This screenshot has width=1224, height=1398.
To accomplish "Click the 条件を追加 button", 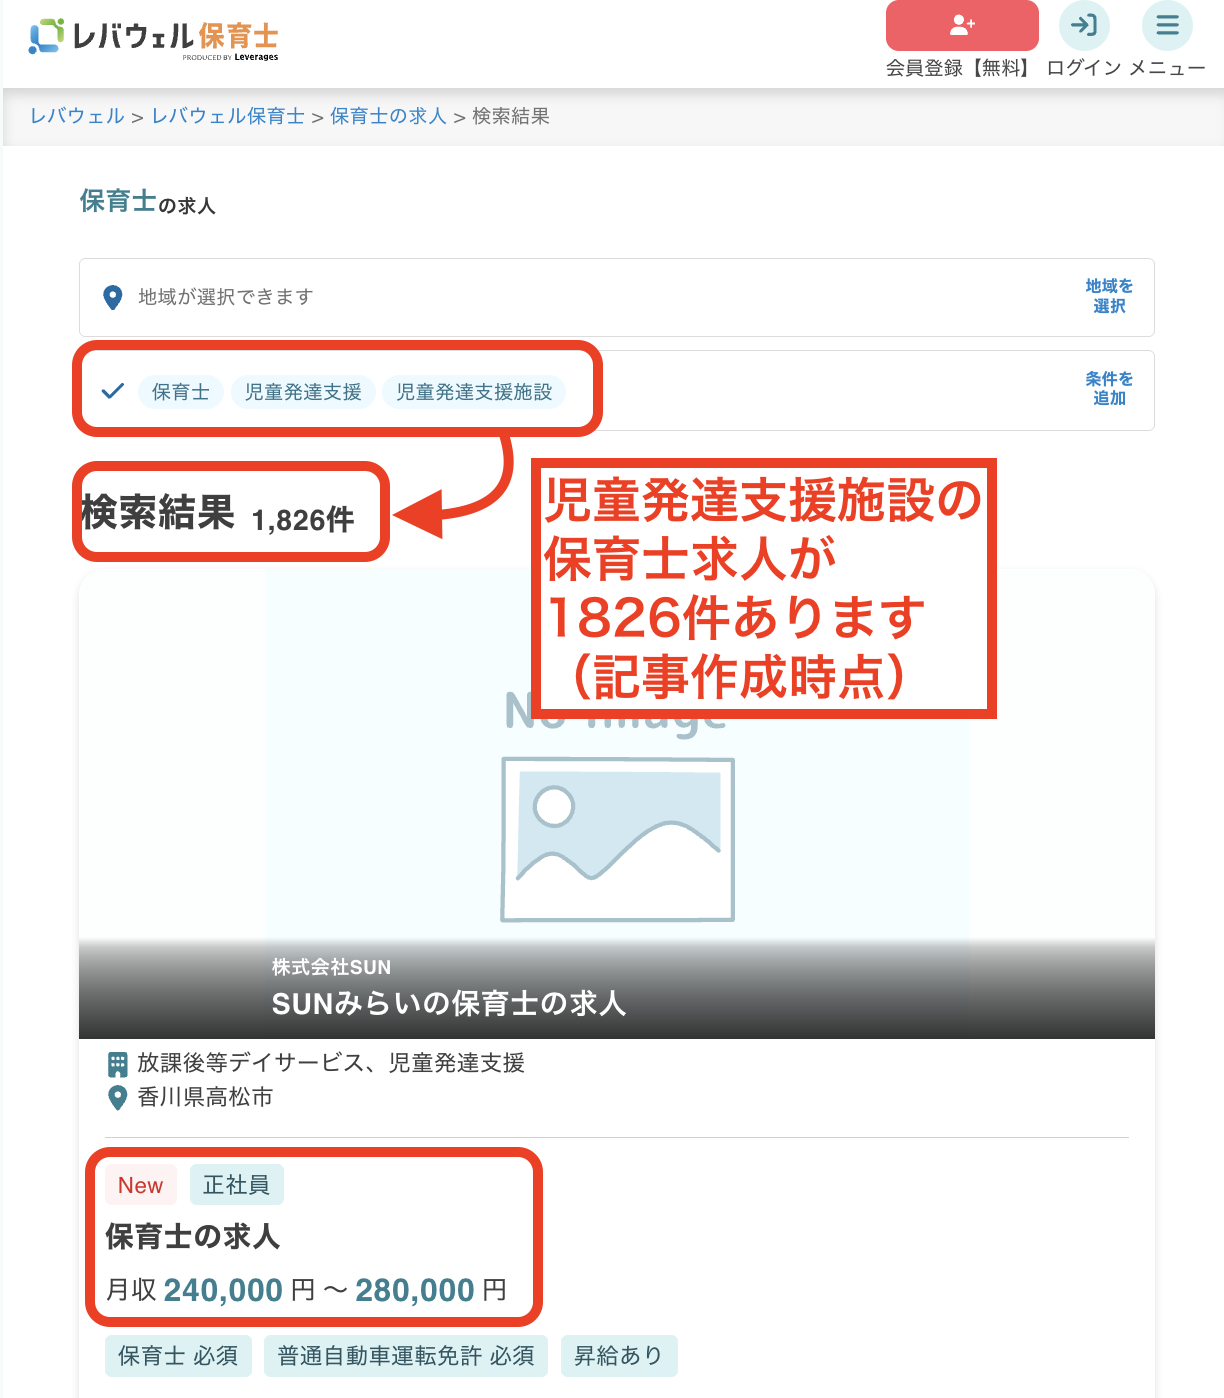I will [x=1109, y=389].
